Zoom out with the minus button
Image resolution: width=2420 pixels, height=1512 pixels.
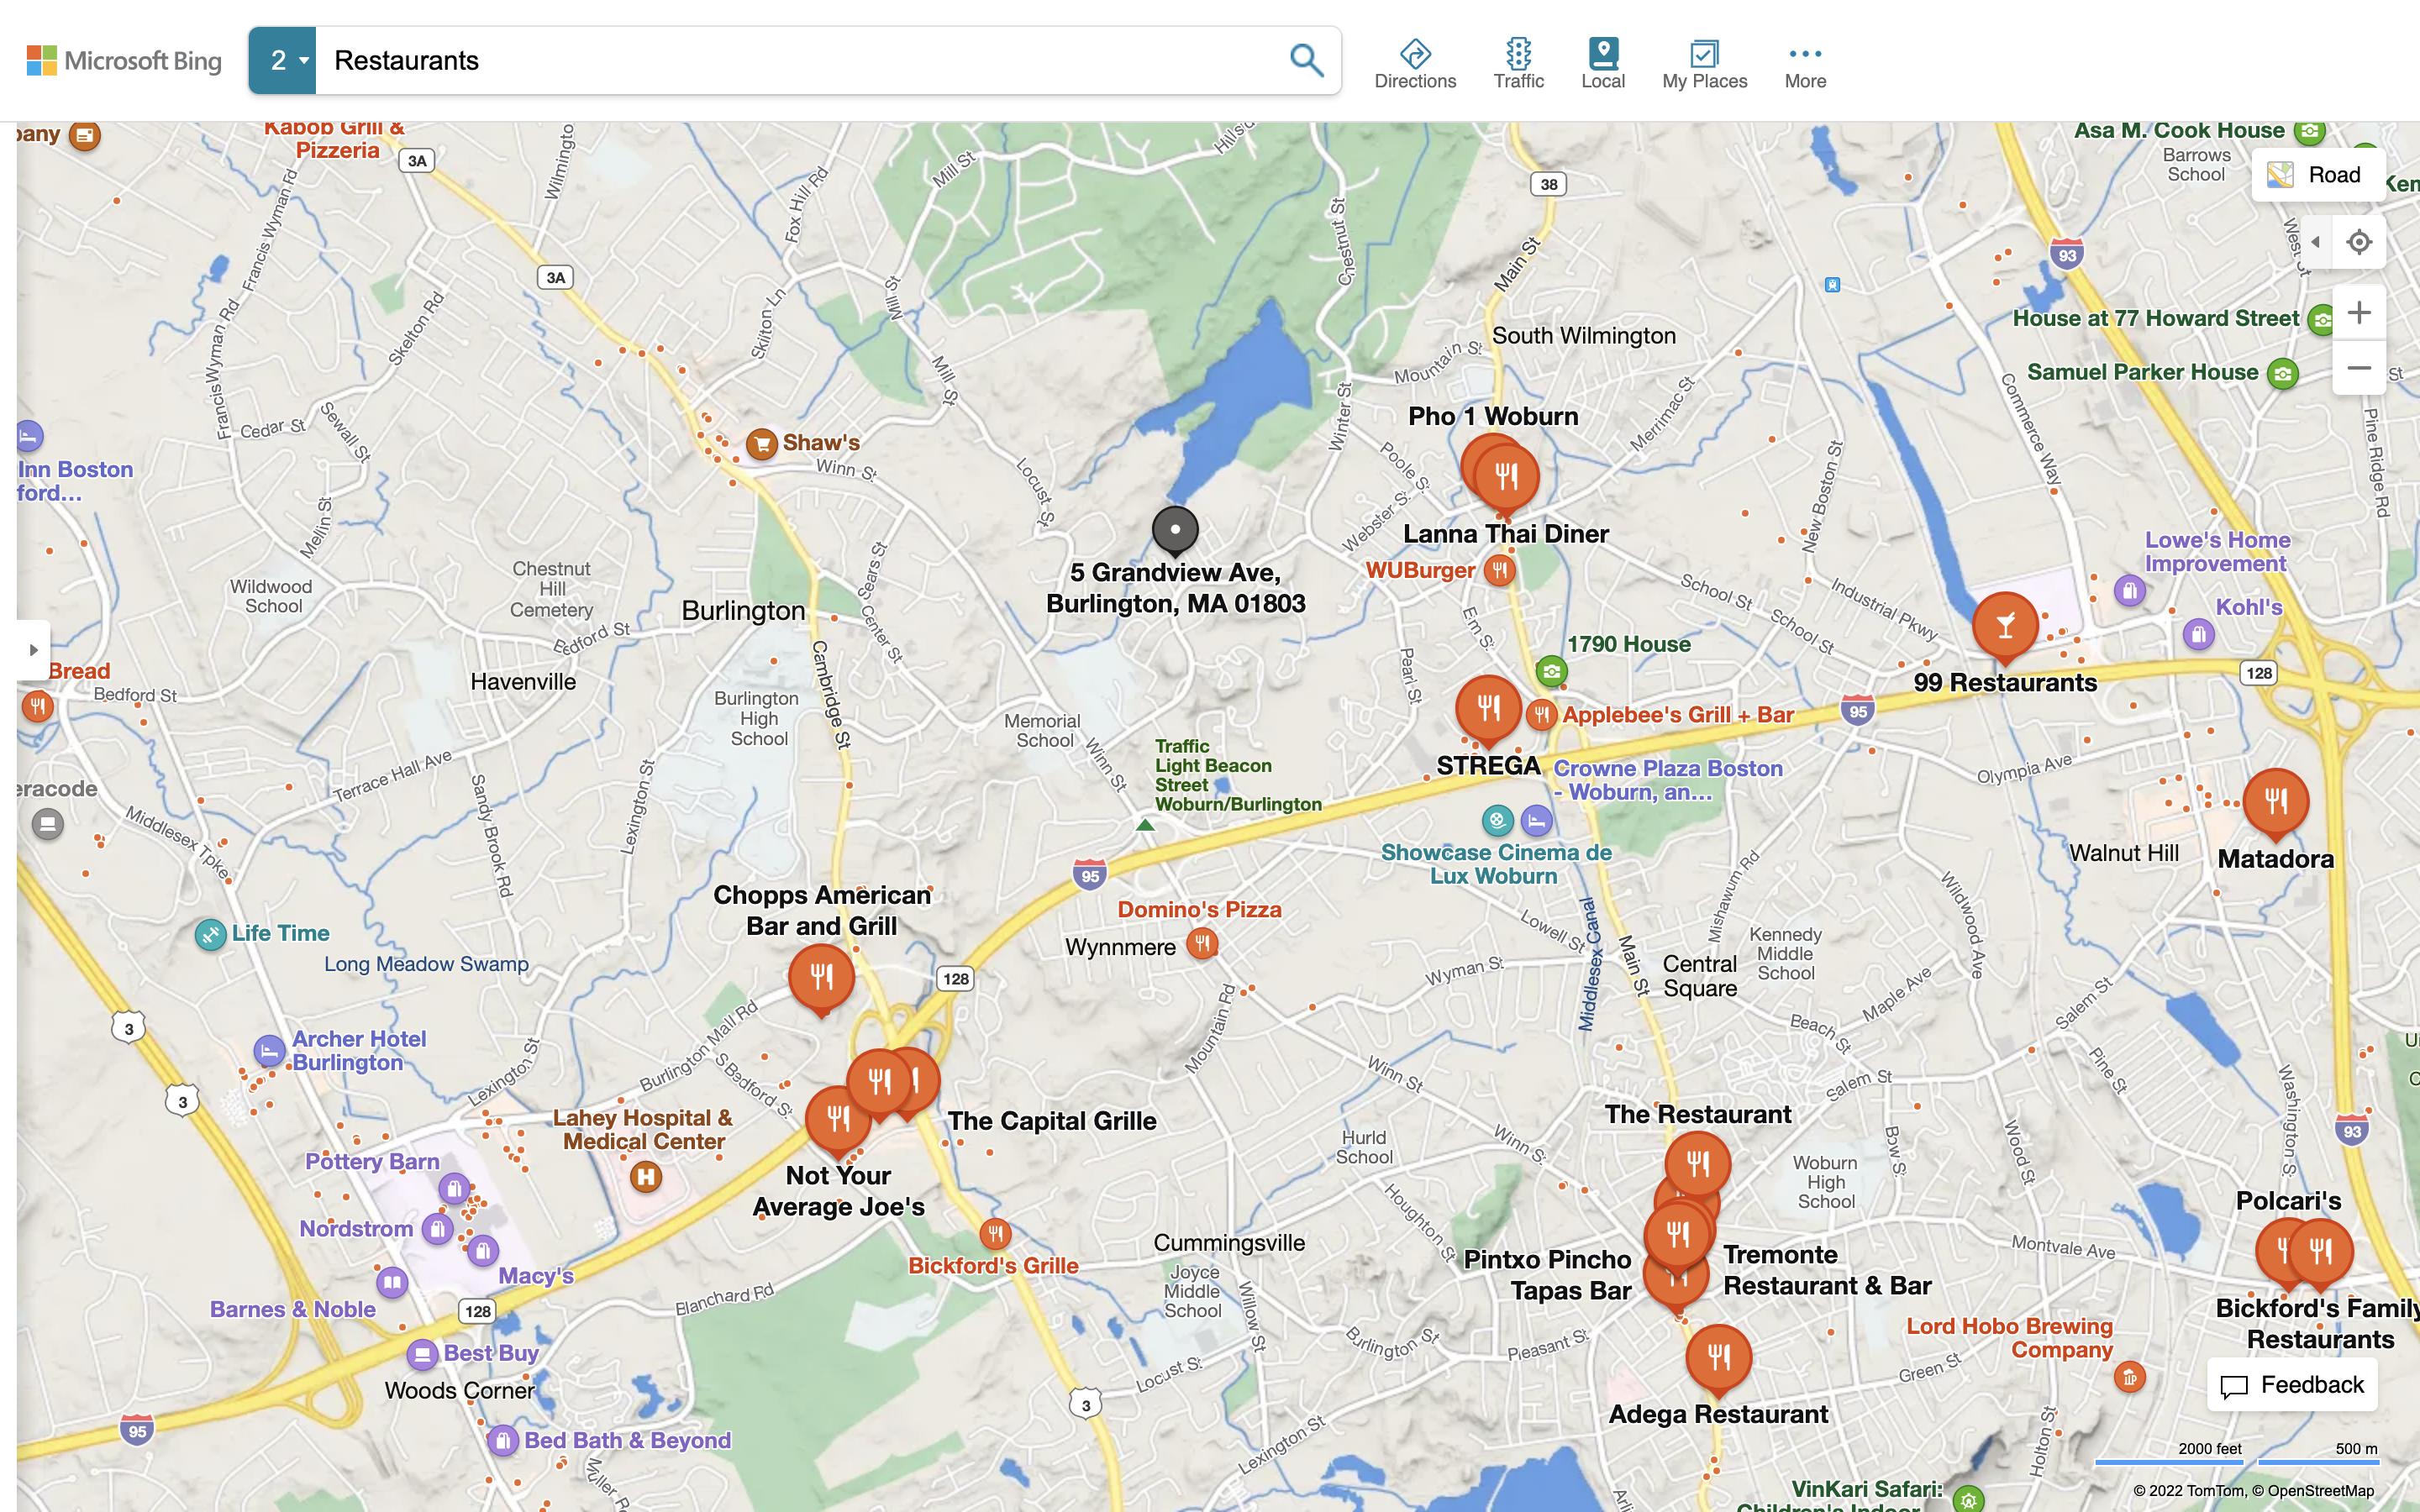tap(2359, 368)
